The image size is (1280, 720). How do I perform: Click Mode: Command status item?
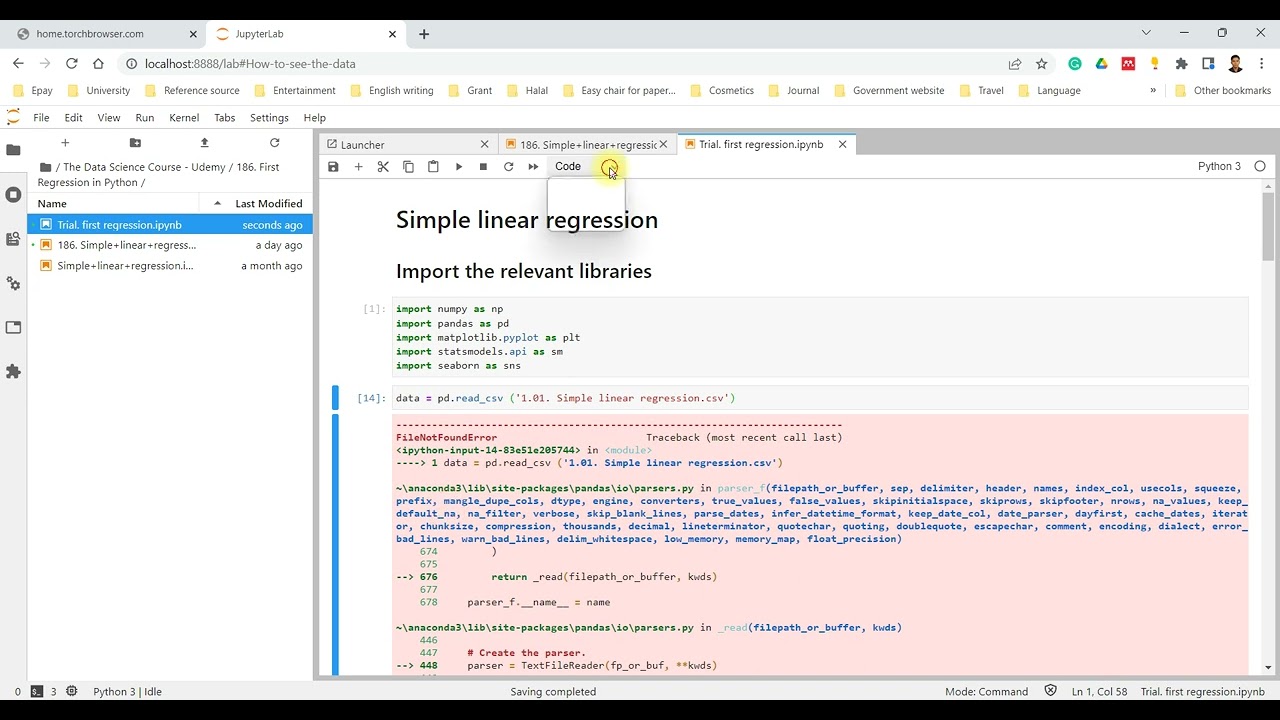tap(986, 692)
